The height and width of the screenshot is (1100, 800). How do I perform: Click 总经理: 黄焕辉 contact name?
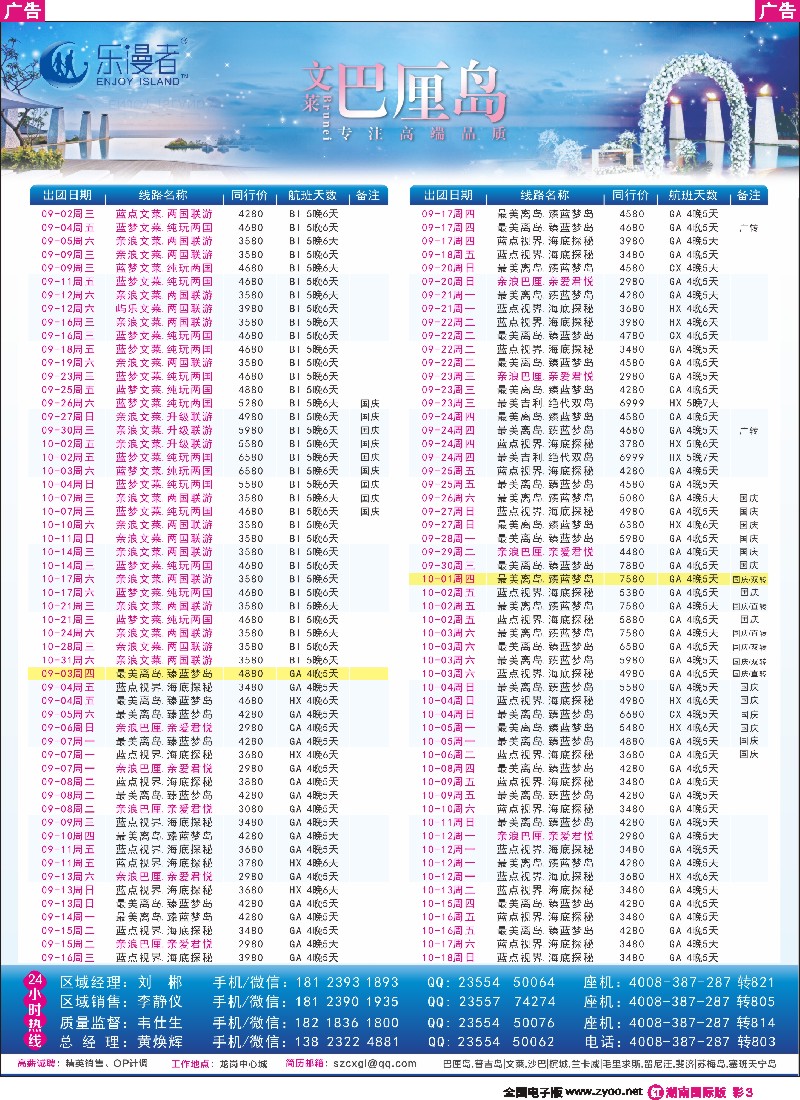tap(121, 1042)
